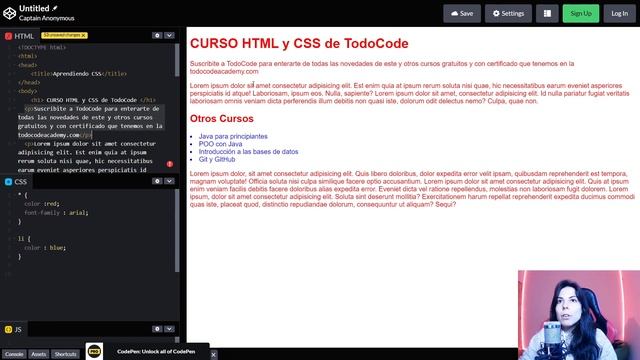Click the h1 line in HTML editor
Image resolution: width=640 pixels, height=360 pixels.
(93, 100)
